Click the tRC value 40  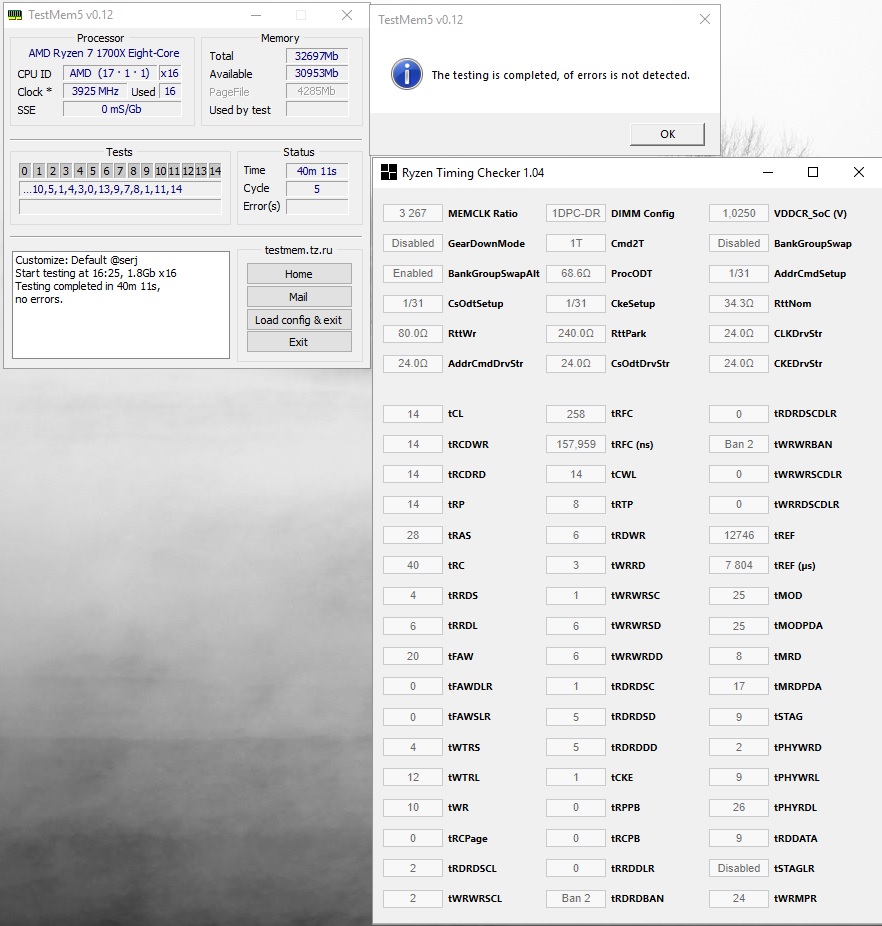tap(412, 565)
